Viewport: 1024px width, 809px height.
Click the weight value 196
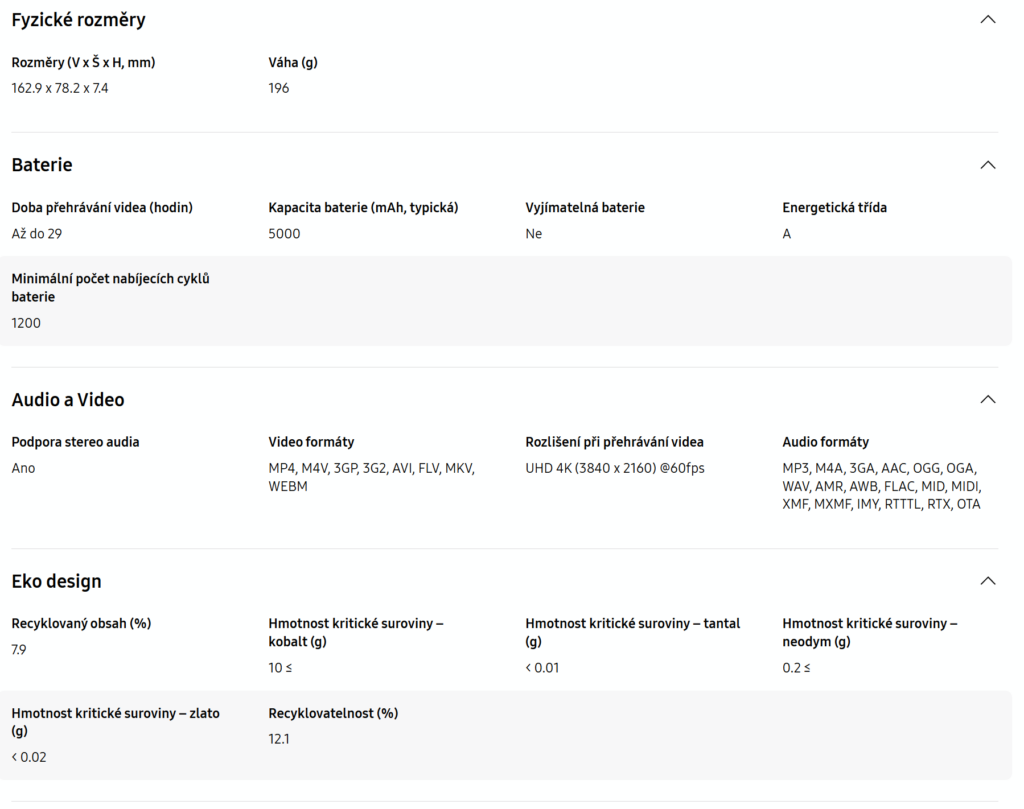pos(279,88)
